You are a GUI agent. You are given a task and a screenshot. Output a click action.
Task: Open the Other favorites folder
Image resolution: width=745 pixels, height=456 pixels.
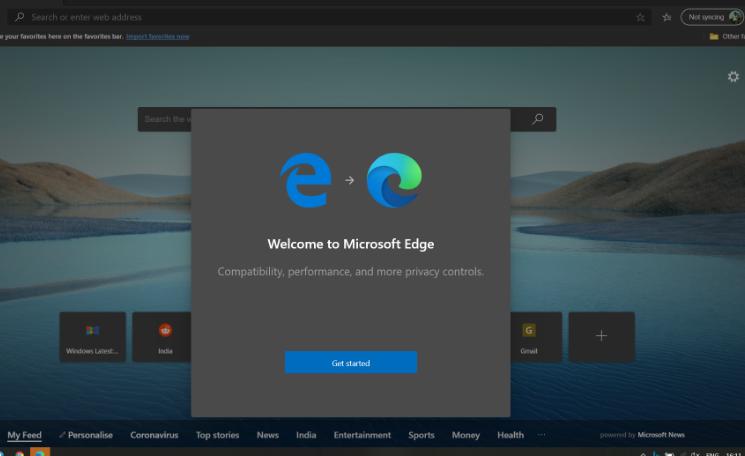[x=727, y=37]
